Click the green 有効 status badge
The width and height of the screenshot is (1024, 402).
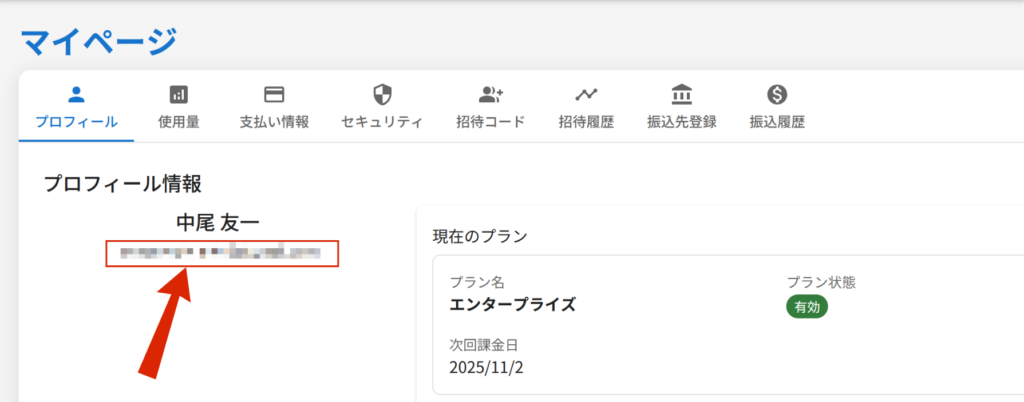coord(807,308)
